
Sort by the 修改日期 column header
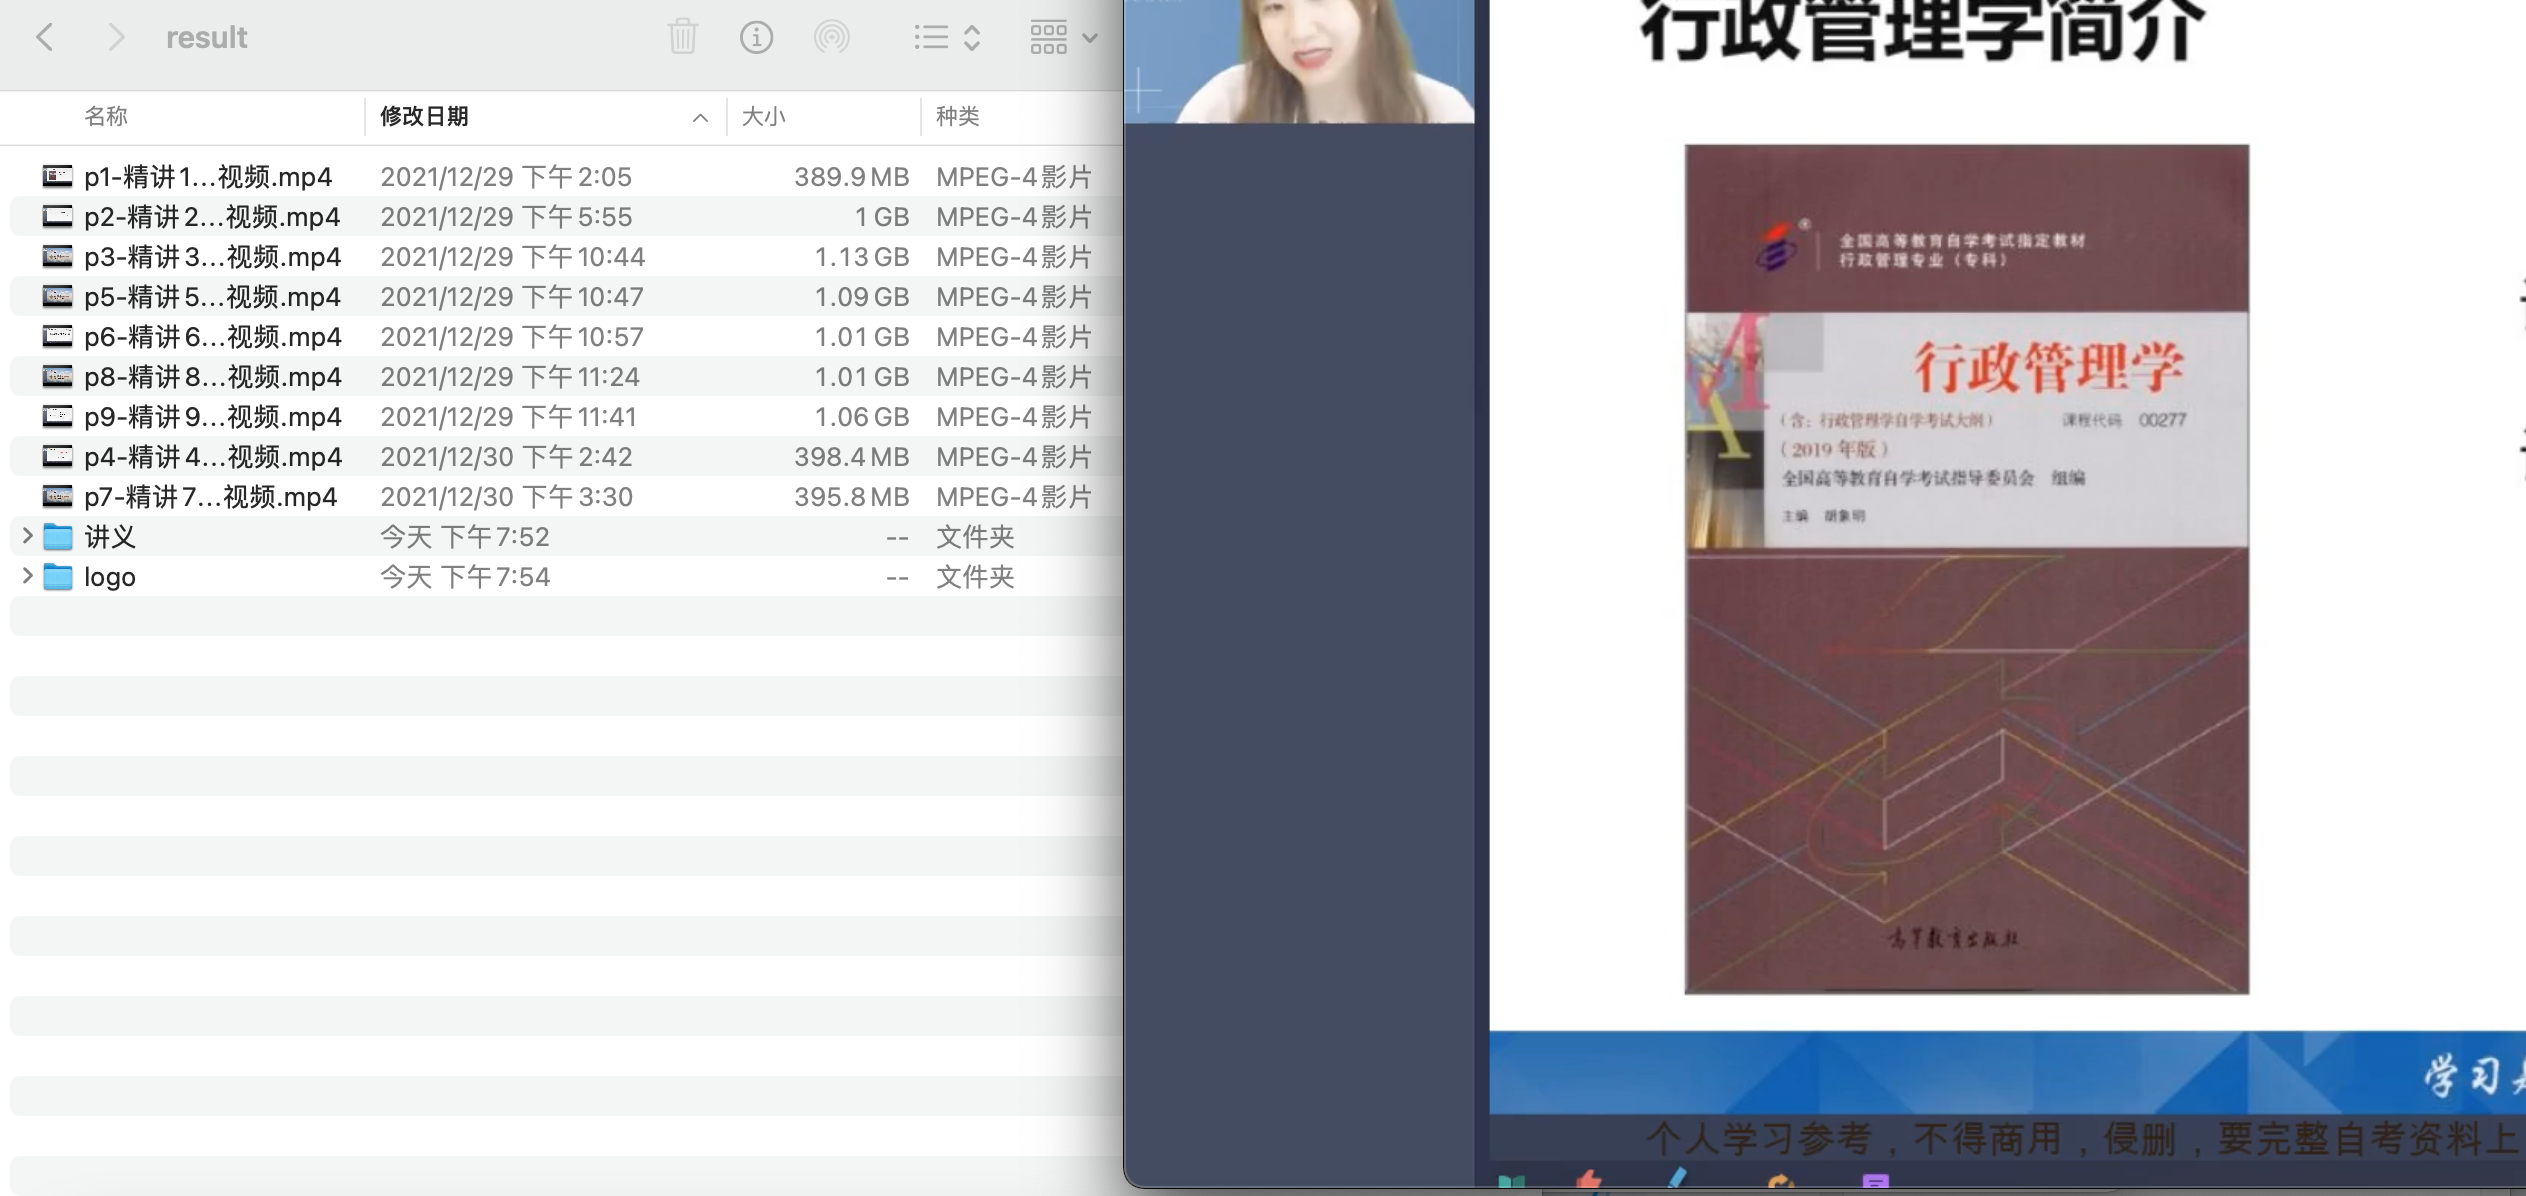coord(424,116)
